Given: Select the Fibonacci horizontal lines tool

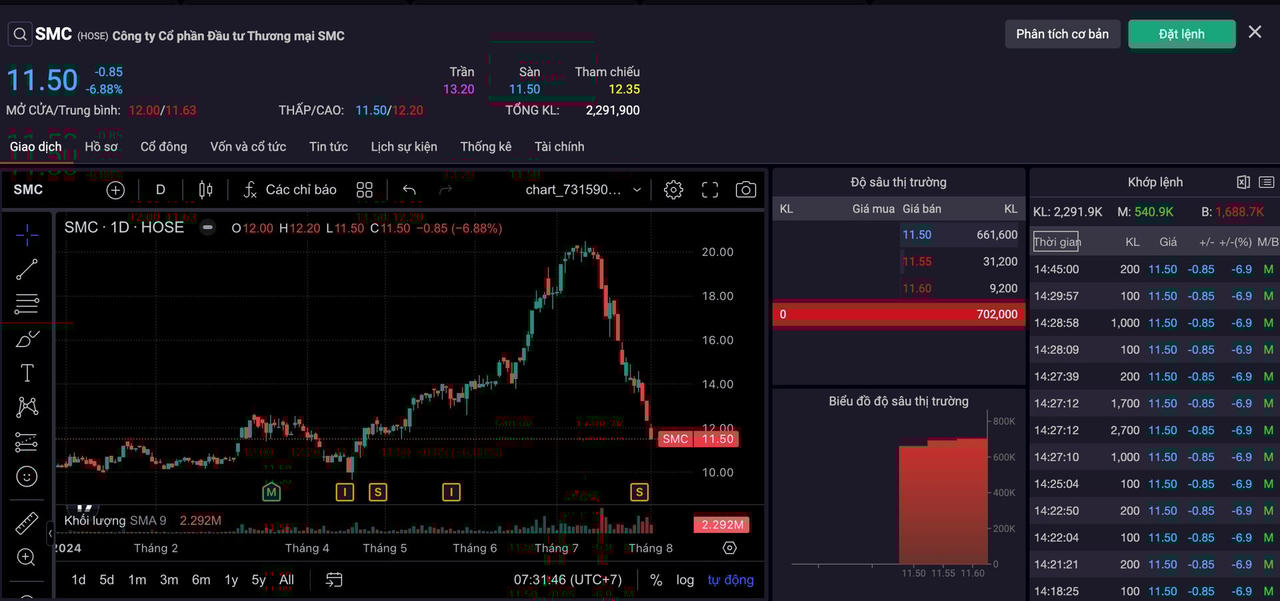Looking at the screenshot, I should (x=27, y=304).
